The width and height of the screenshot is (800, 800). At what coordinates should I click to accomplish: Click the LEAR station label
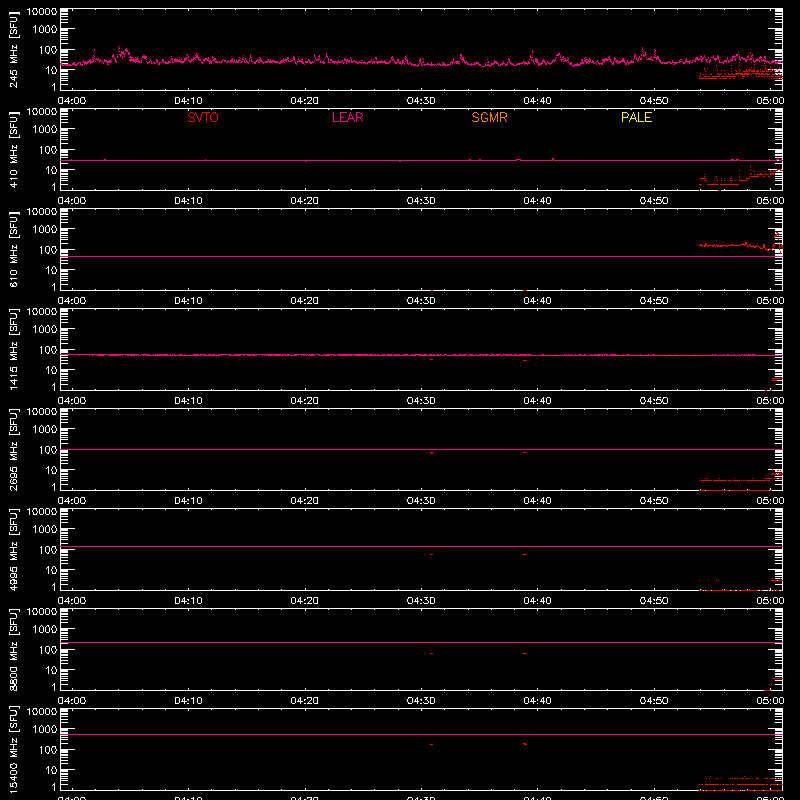[x=347, y=117]
